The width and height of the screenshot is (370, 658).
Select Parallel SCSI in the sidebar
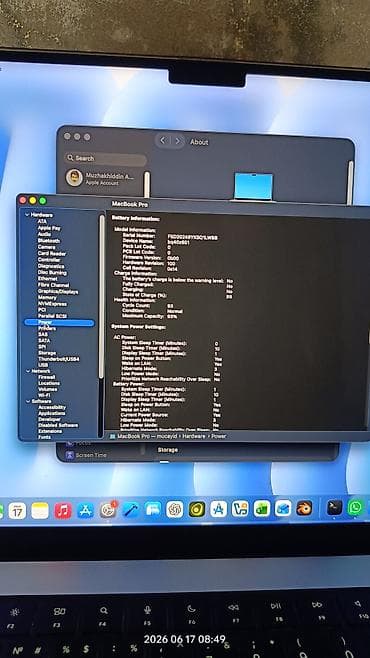tap(52, 316)
